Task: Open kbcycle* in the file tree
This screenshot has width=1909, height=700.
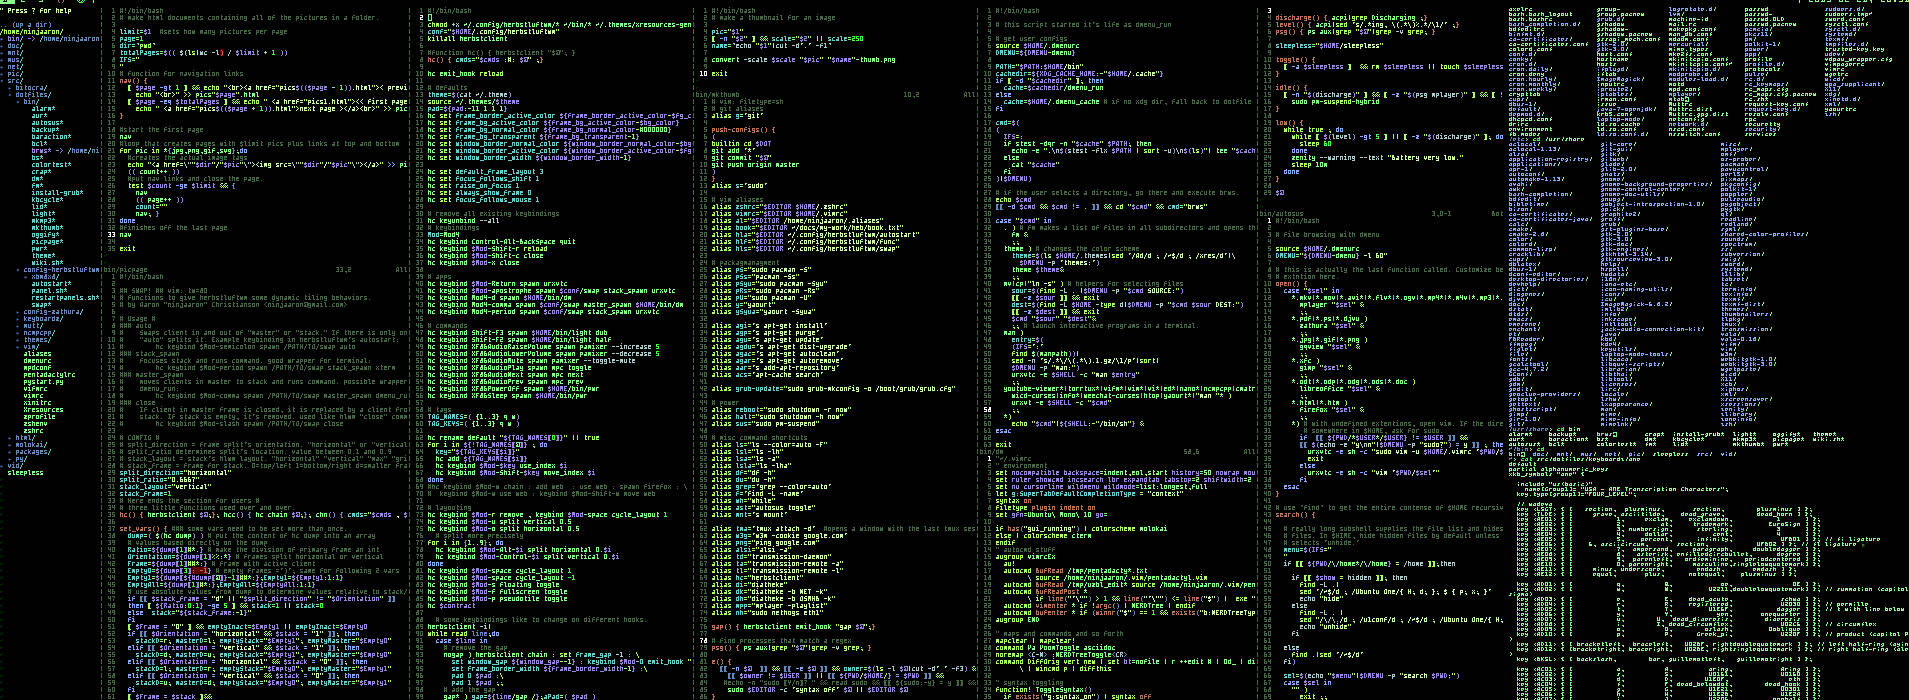Action: 48,199
